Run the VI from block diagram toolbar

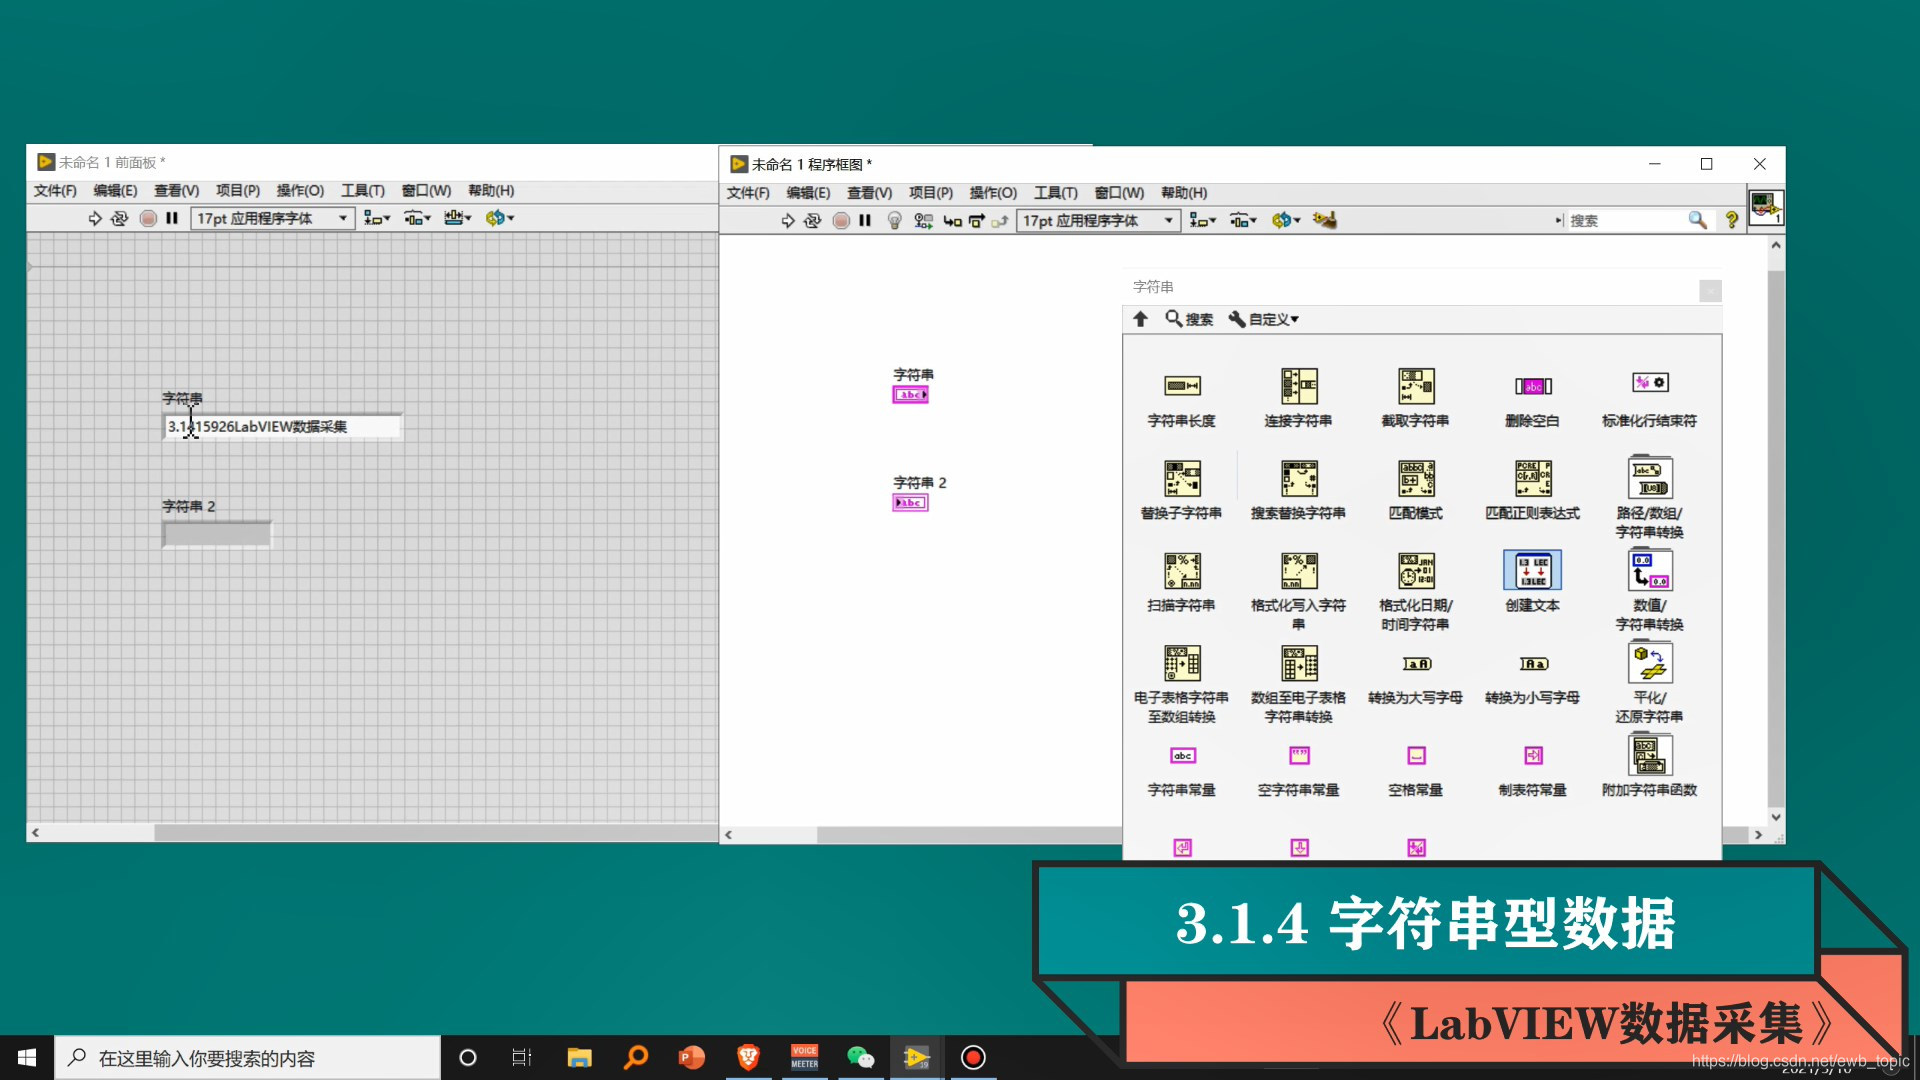click(788, 221)
